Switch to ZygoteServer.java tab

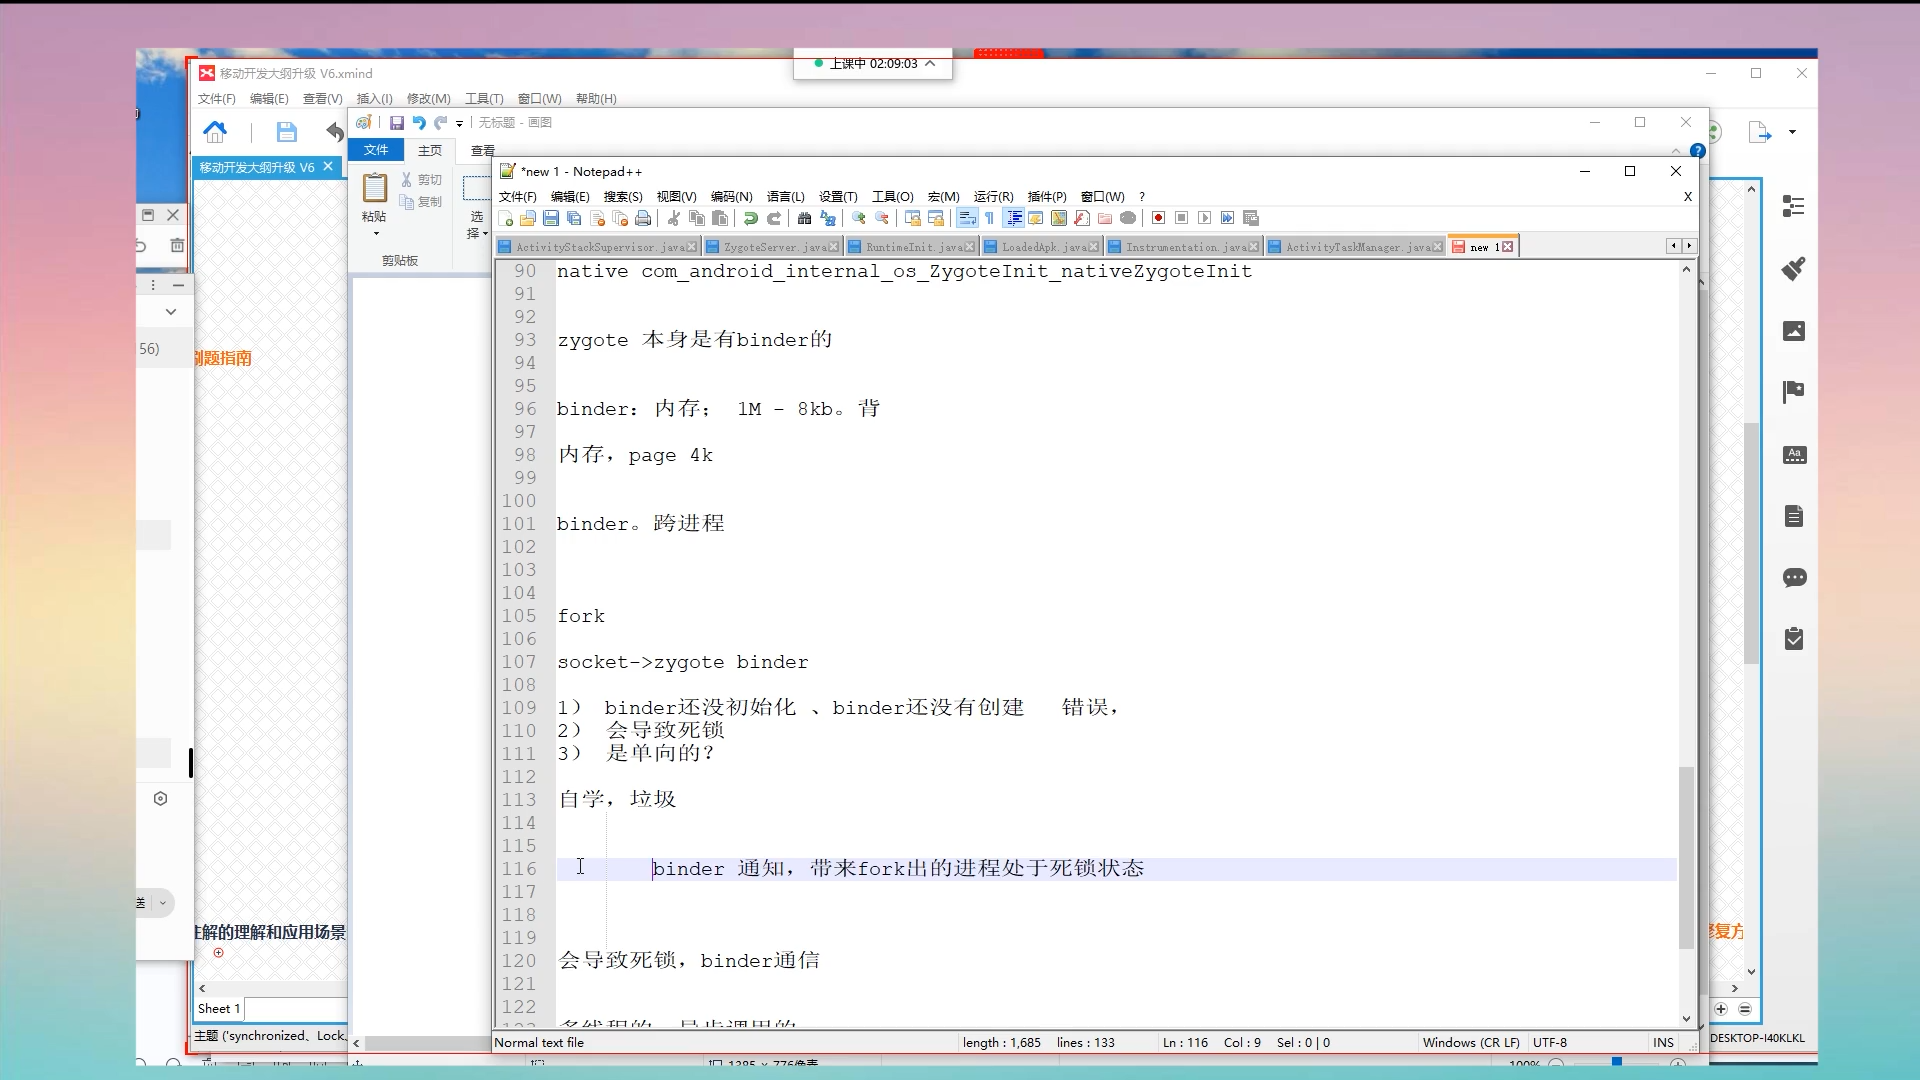click(773, 247)
